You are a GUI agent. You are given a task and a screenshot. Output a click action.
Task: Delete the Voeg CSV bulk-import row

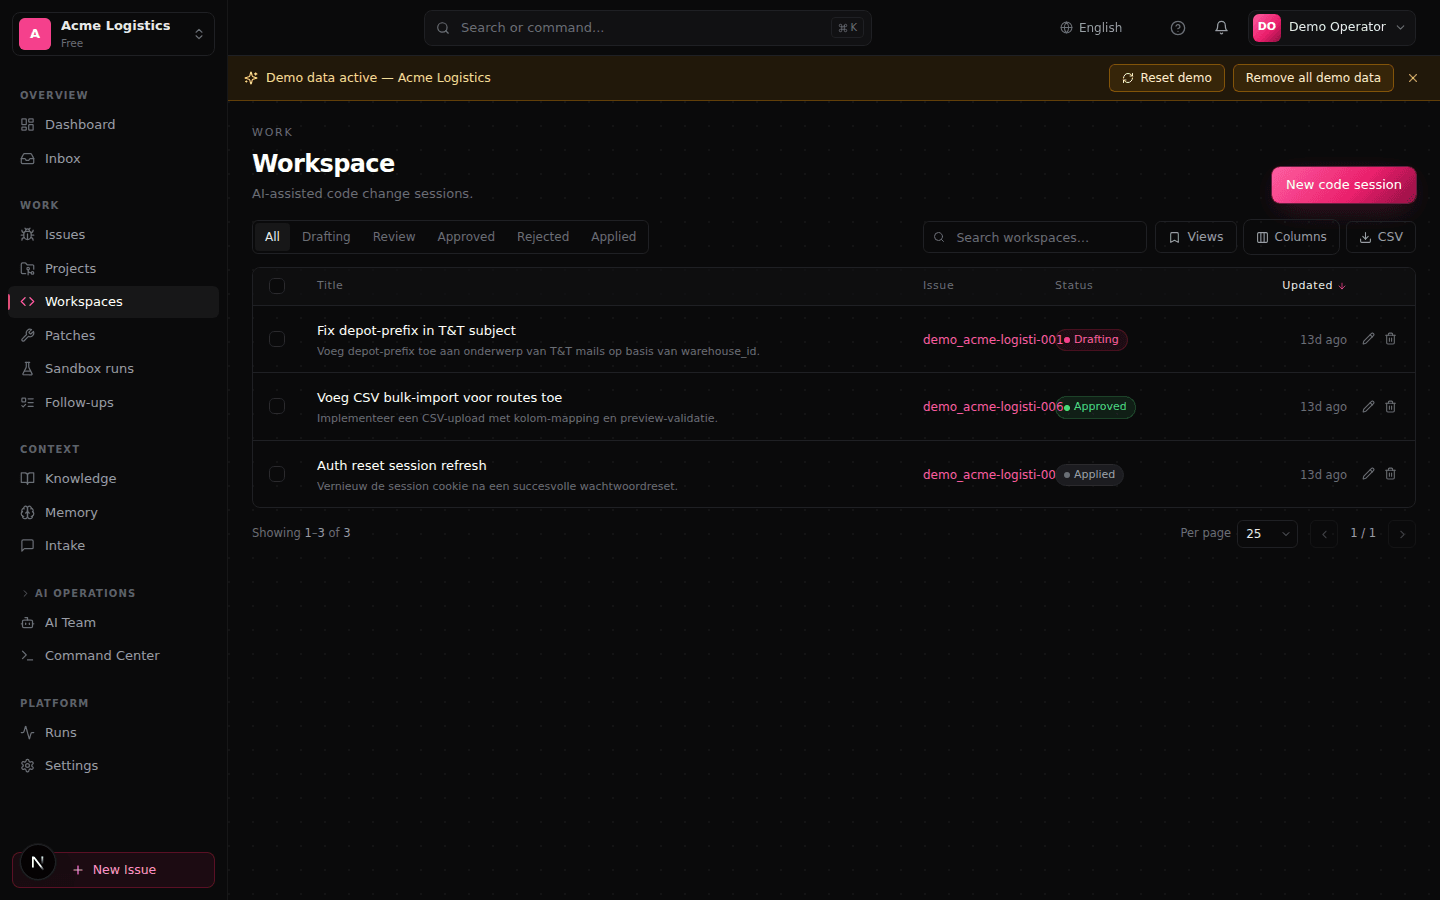point(1390,407)
